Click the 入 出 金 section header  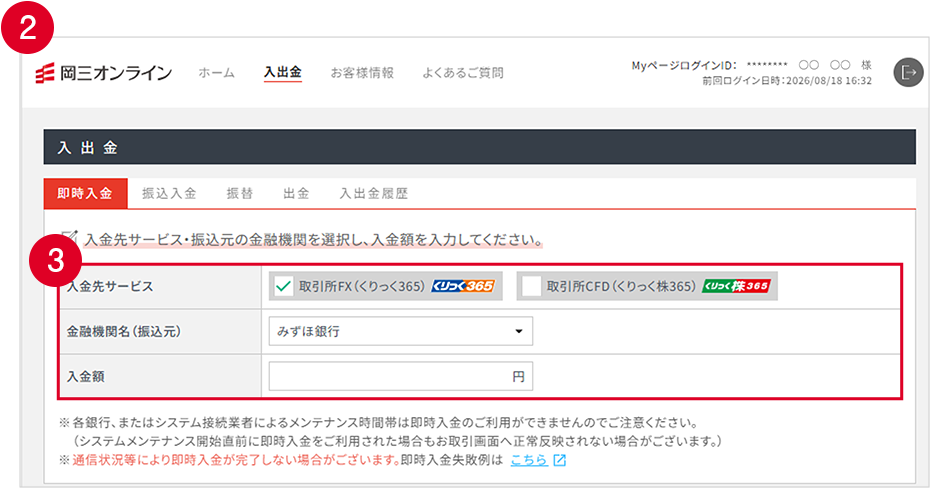click(x=479, y=147)
